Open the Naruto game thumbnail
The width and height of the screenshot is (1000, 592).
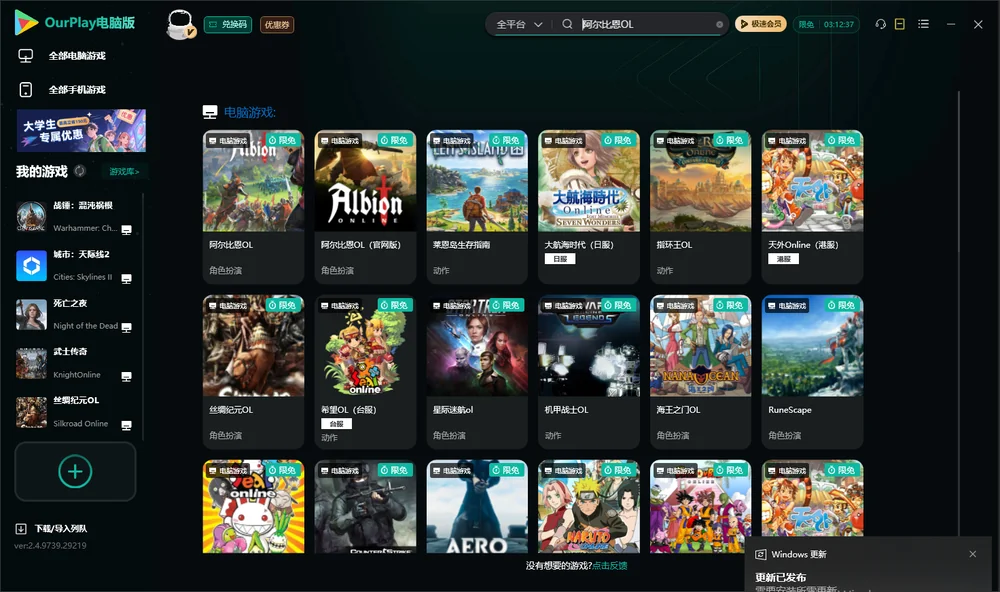589,507
